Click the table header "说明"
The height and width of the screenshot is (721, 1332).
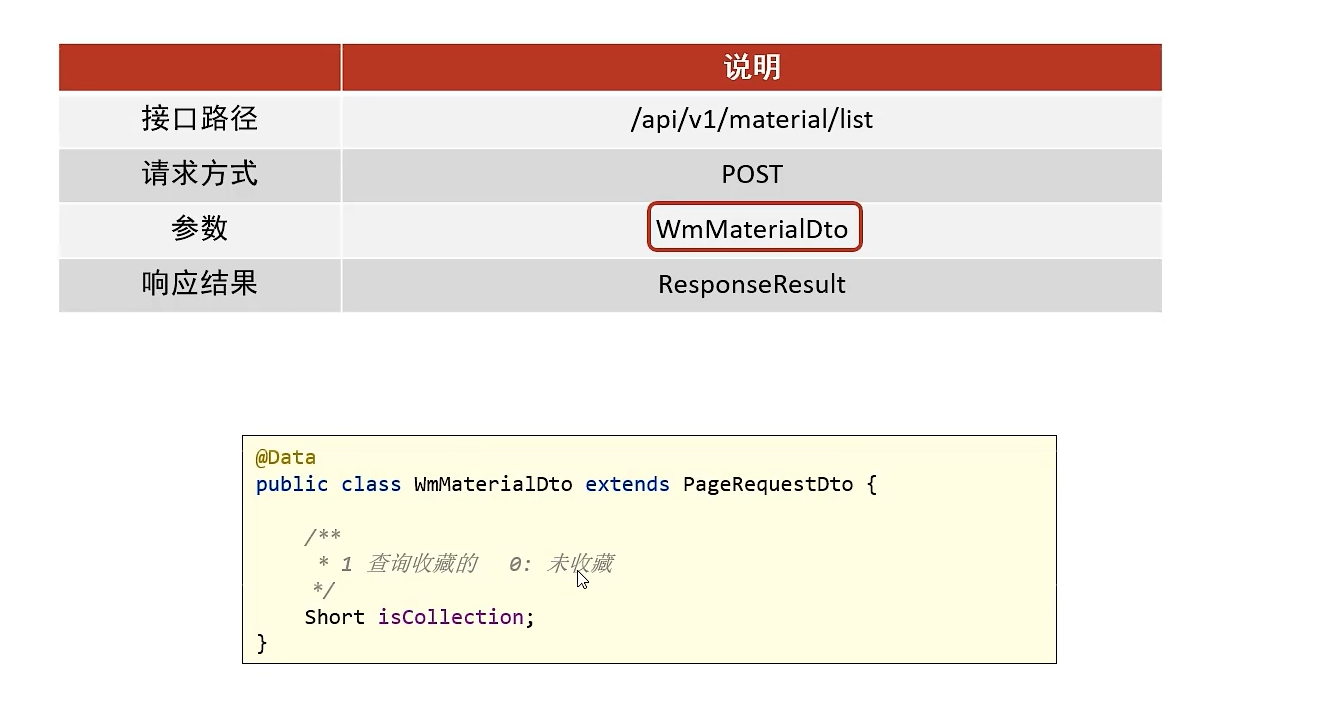[752, 67]
